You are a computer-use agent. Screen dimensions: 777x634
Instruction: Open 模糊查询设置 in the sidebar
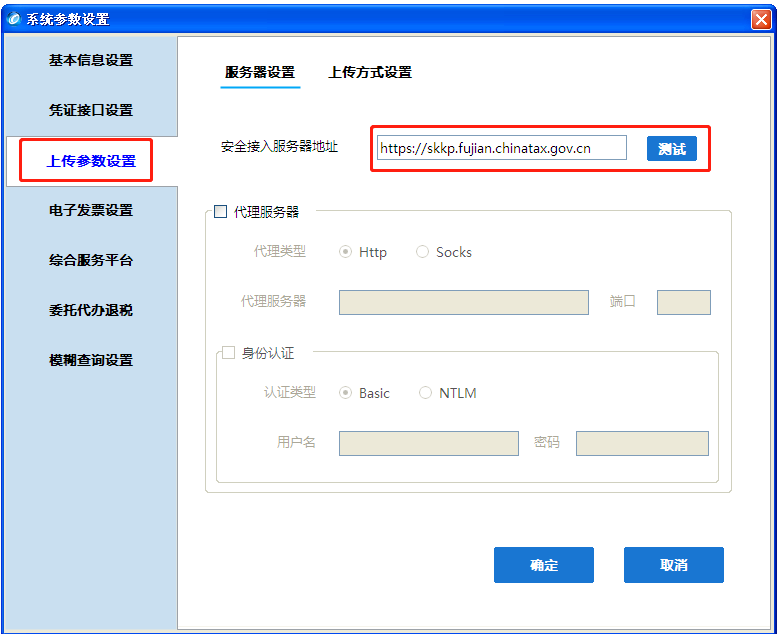click(91, 360)
